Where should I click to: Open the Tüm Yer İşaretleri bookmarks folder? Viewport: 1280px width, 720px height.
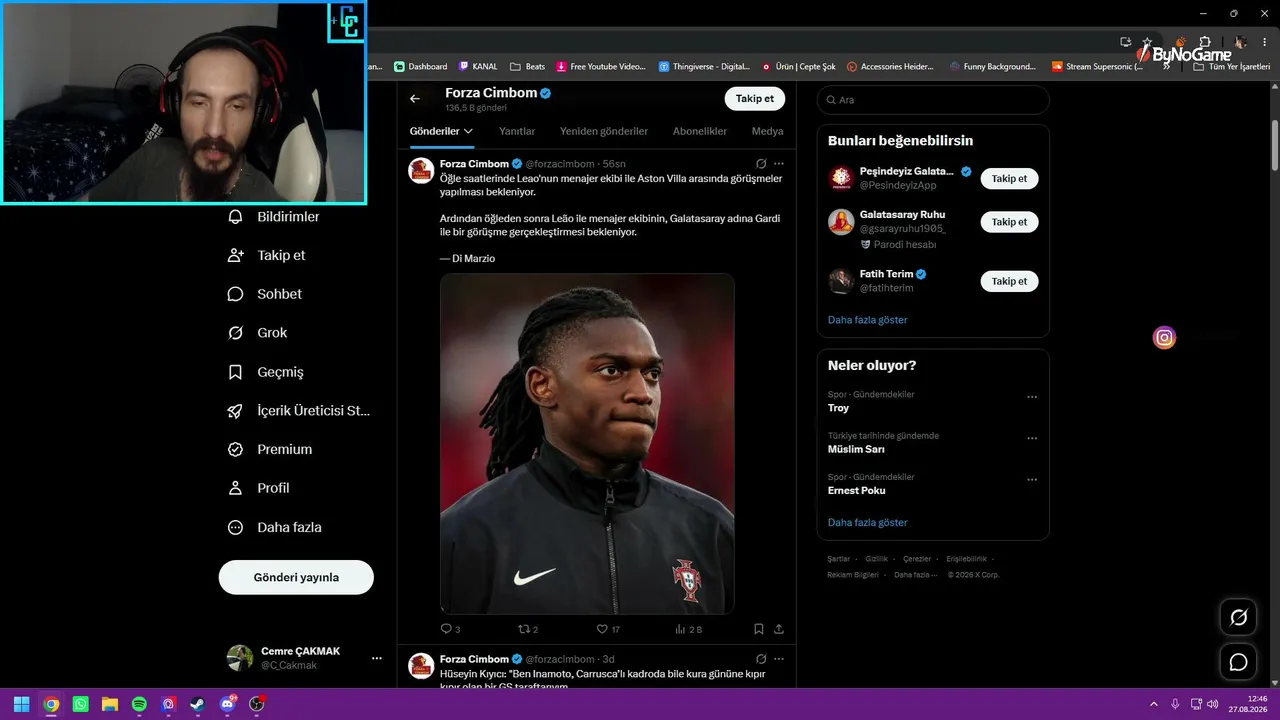(x=1231, y=67)
